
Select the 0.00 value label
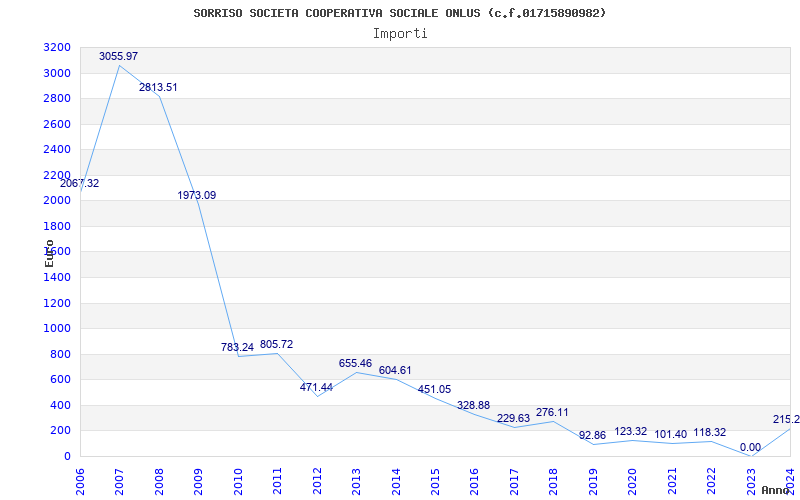click(751, 447)
